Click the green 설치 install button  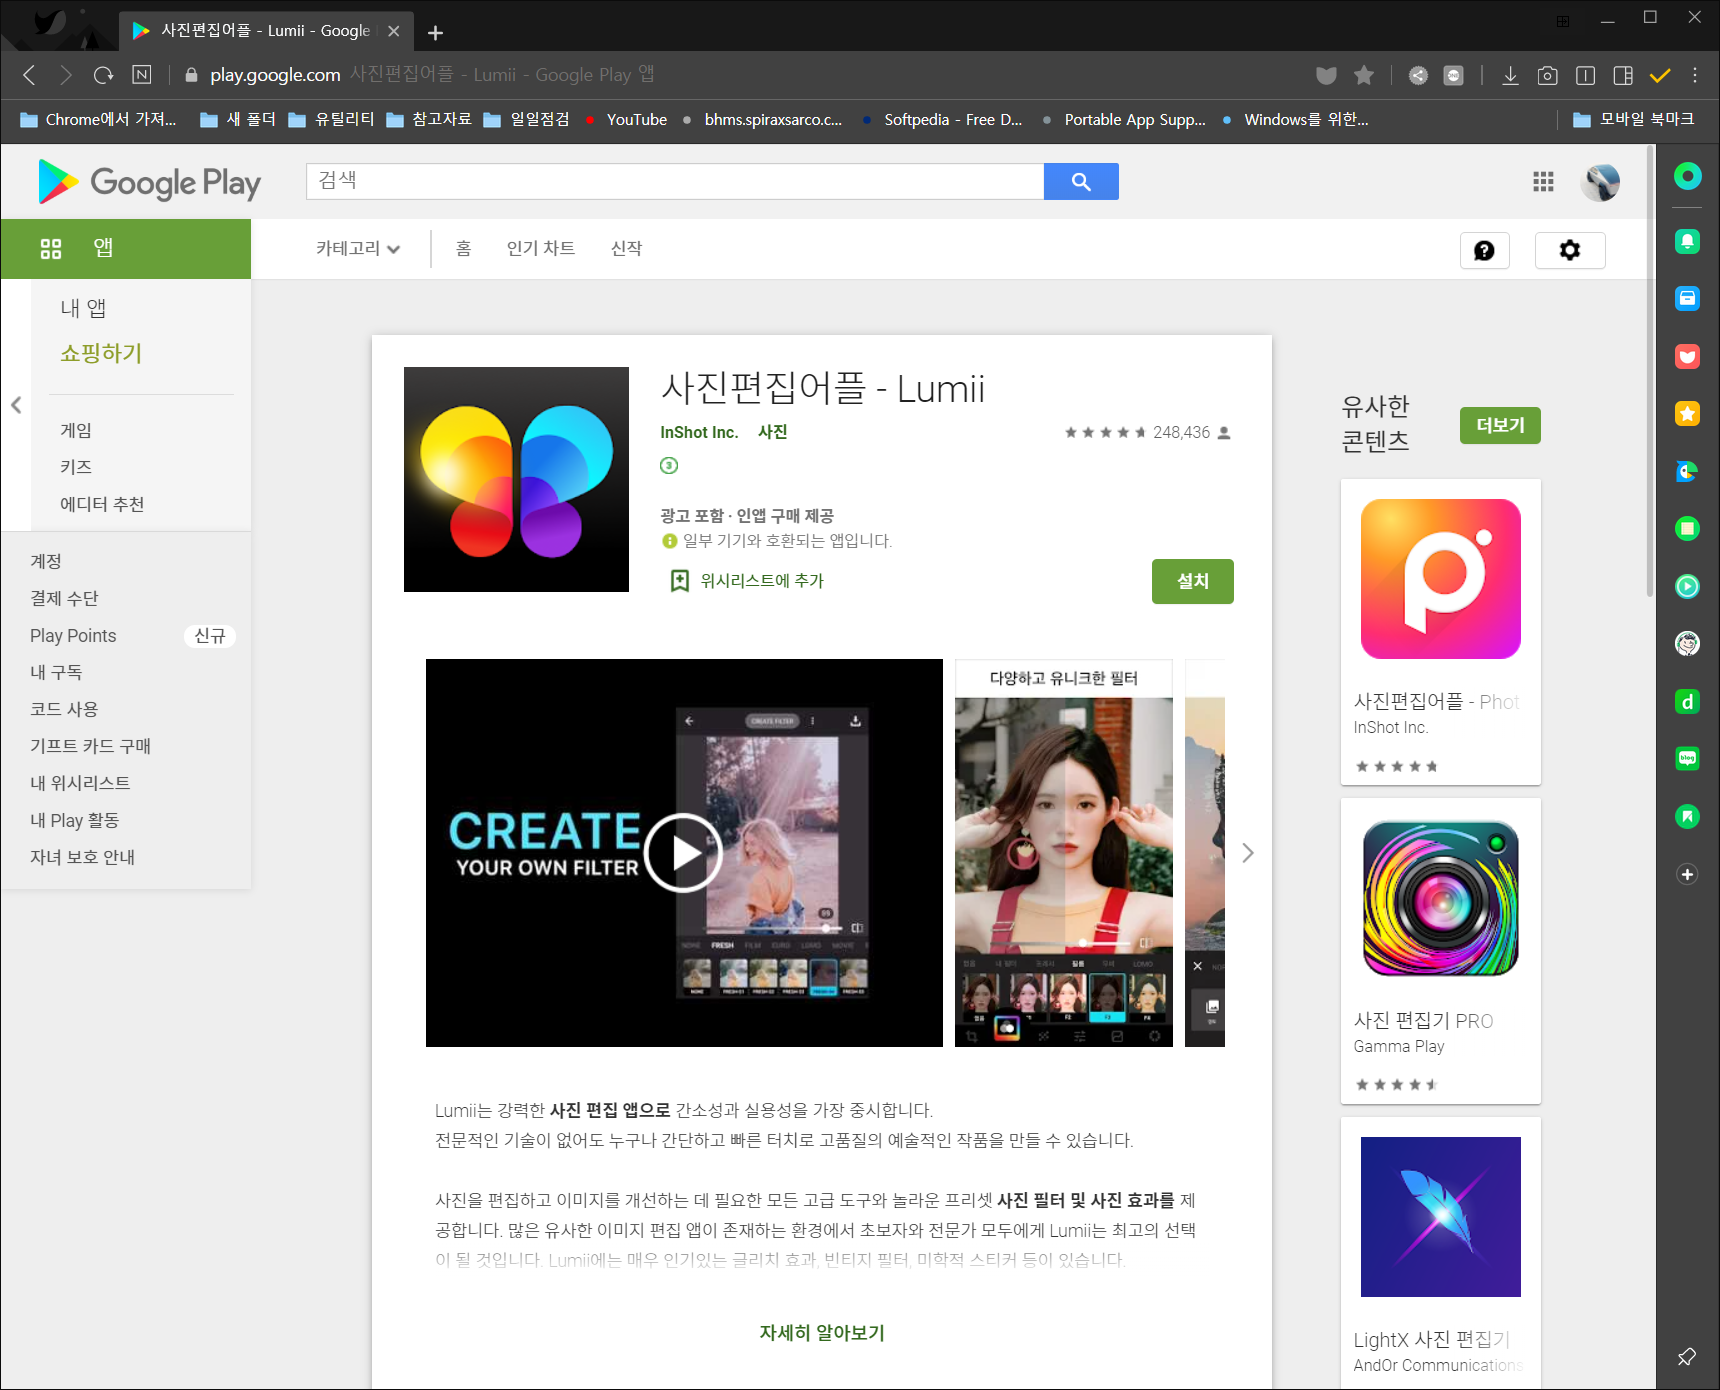coord(1192,581)
